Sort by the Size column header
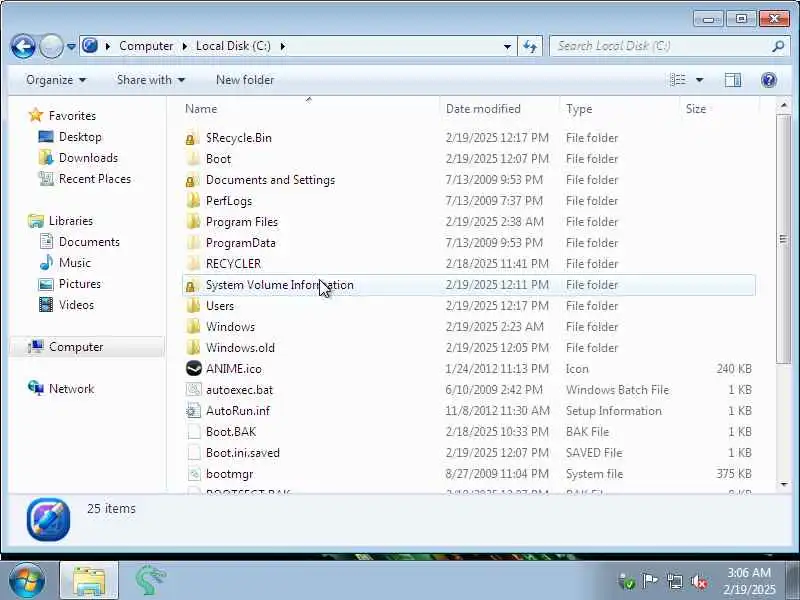800x600 pixels. point(696,109)
